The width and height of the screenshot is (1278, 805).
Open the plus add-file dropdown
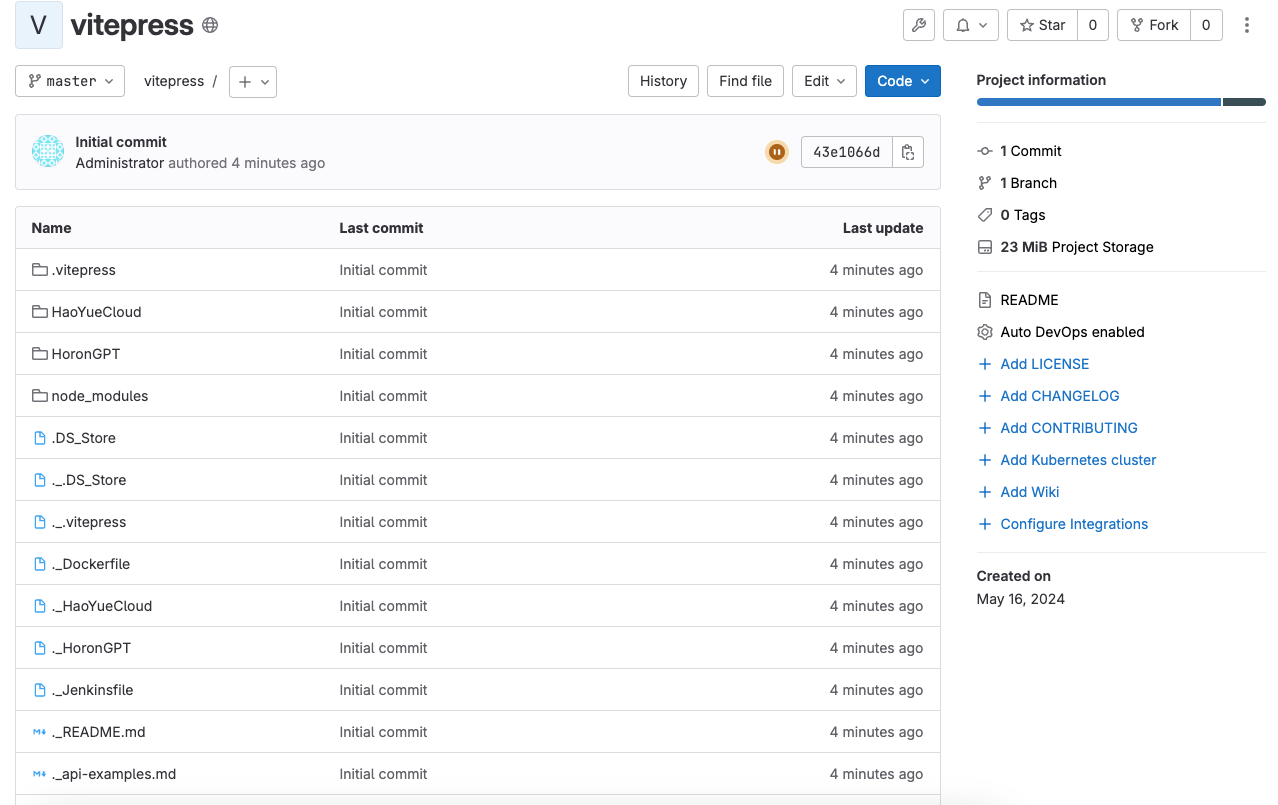pos(253,81)
